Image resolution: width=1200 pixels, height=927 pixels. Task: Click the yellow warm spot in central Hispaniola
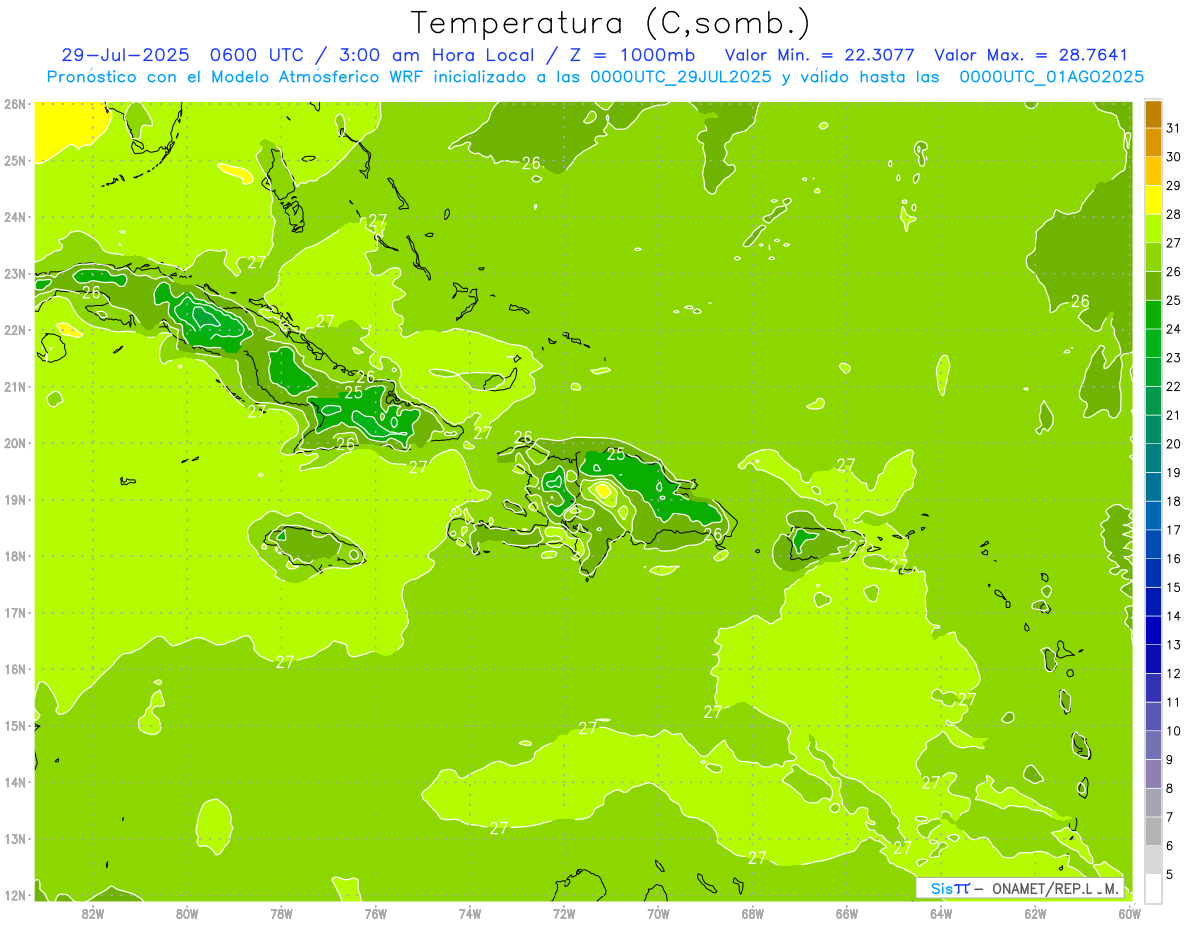tap(602, 491)
